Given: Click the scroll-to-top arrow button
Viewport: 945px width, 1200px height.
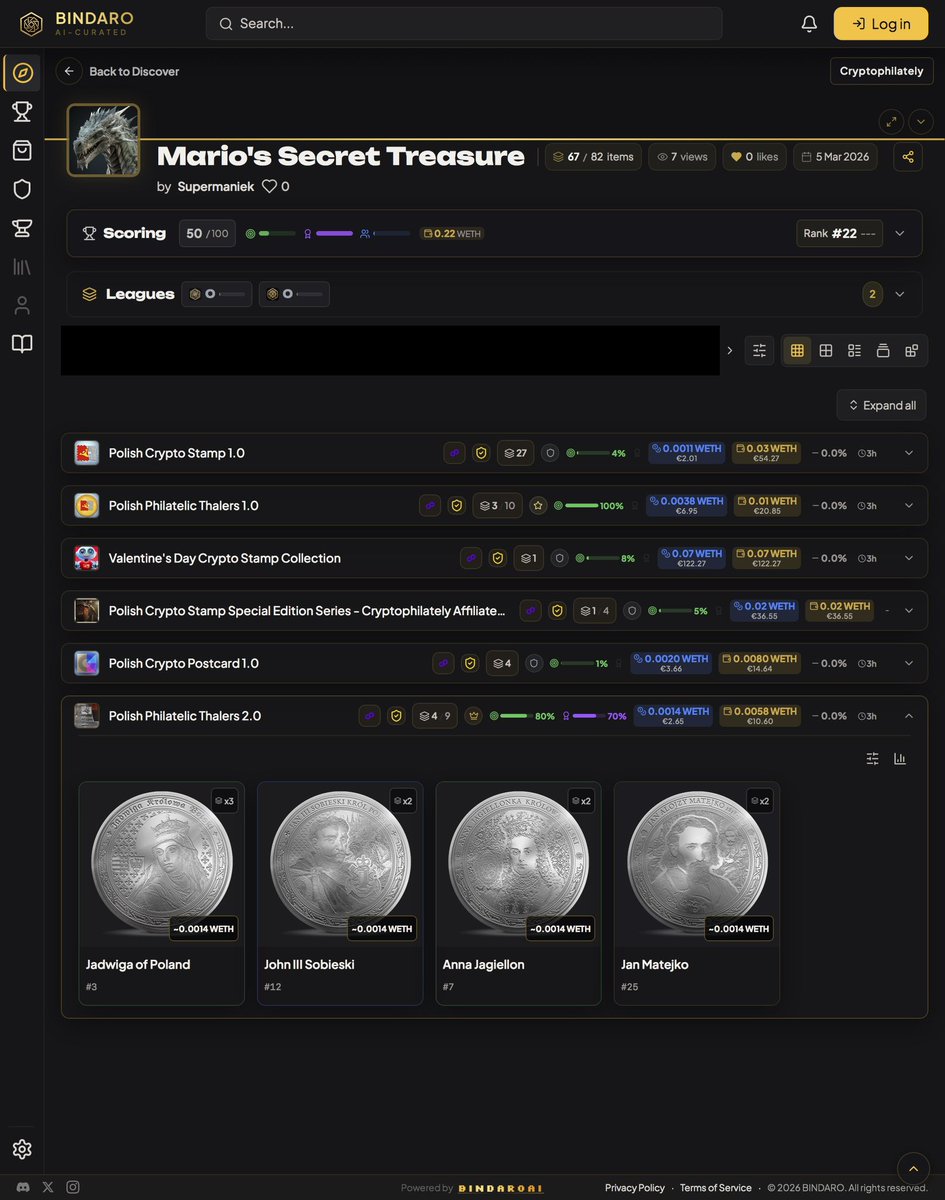Looking at the screenshot, I should click(913, 1168).
